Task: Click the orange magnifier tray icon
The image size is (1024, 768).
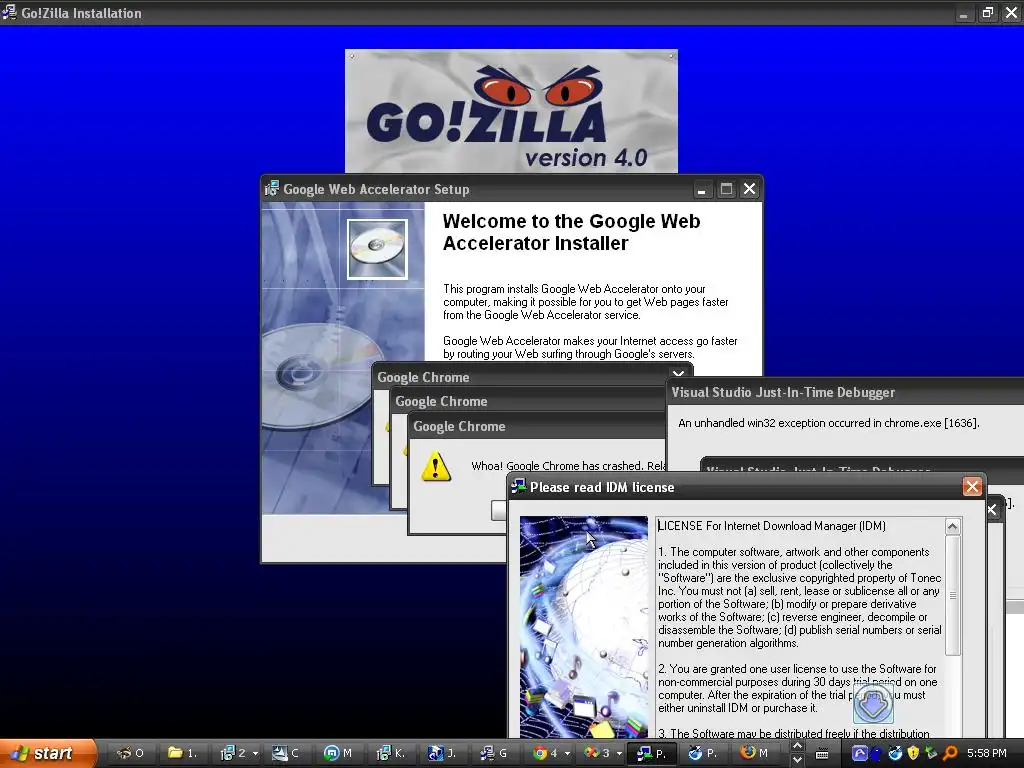Action: pos(950,754)
